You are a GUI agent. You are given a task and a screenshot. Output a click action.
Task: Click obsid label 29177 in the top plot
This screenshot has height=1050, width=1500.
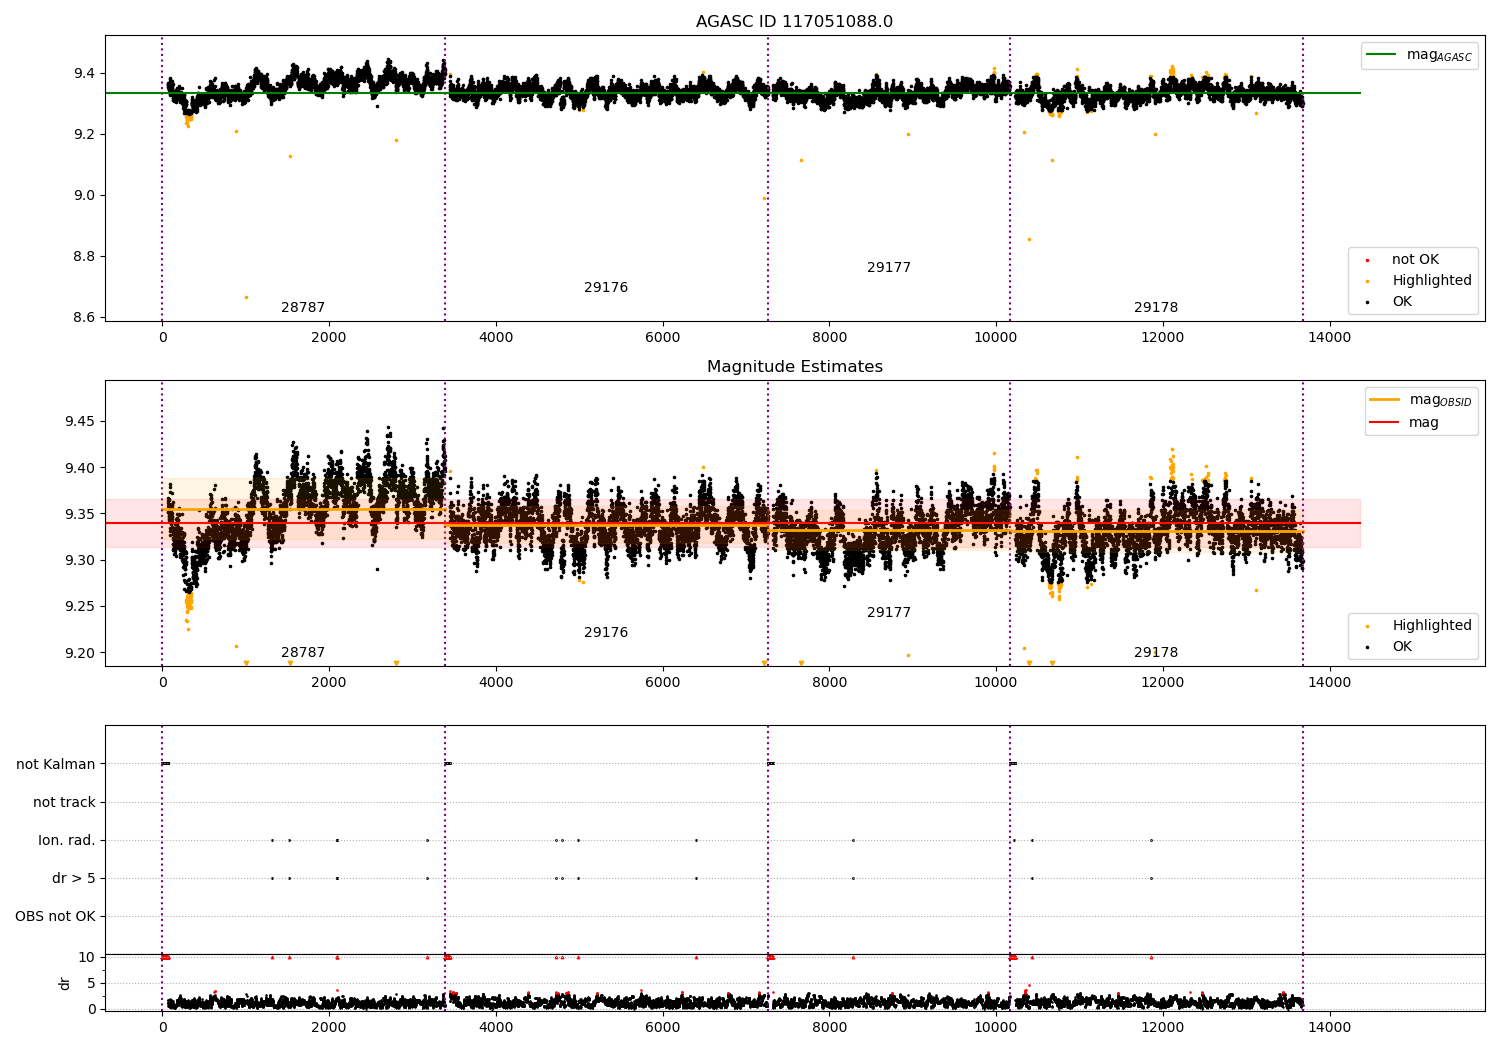pyautogui.click(x=889, y=268)
